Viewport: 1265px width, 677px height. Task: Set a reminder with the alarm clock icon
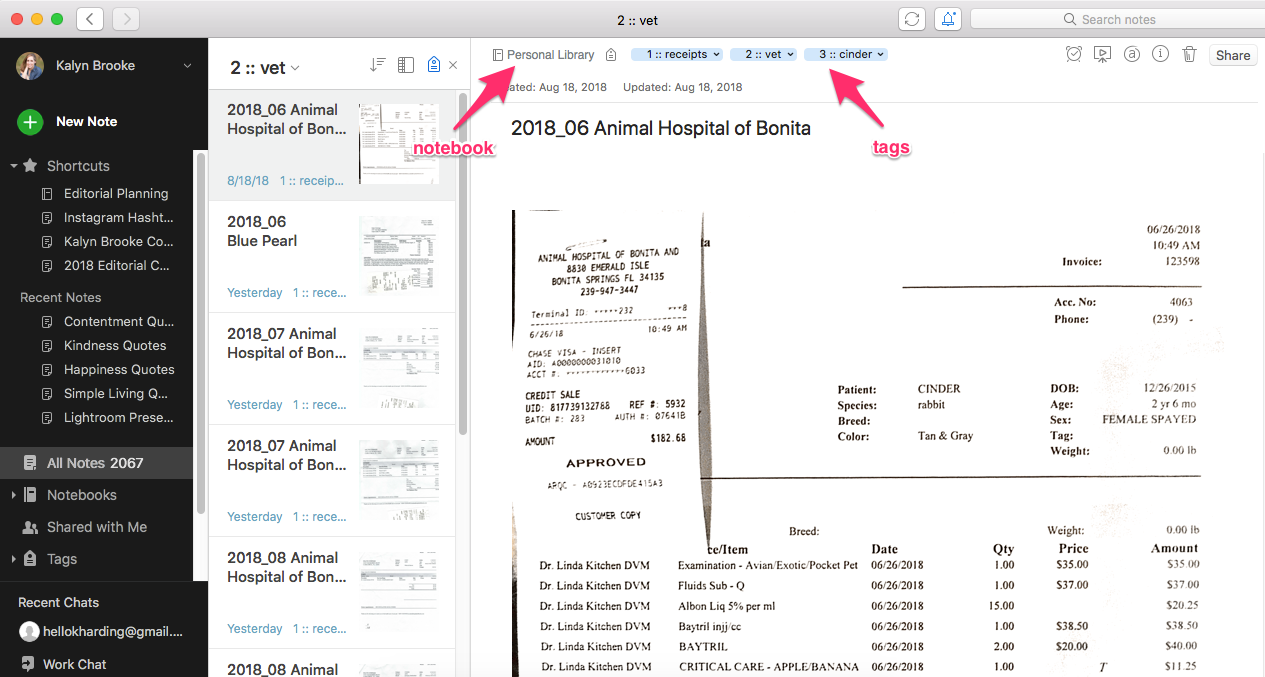click(1074, 55)
